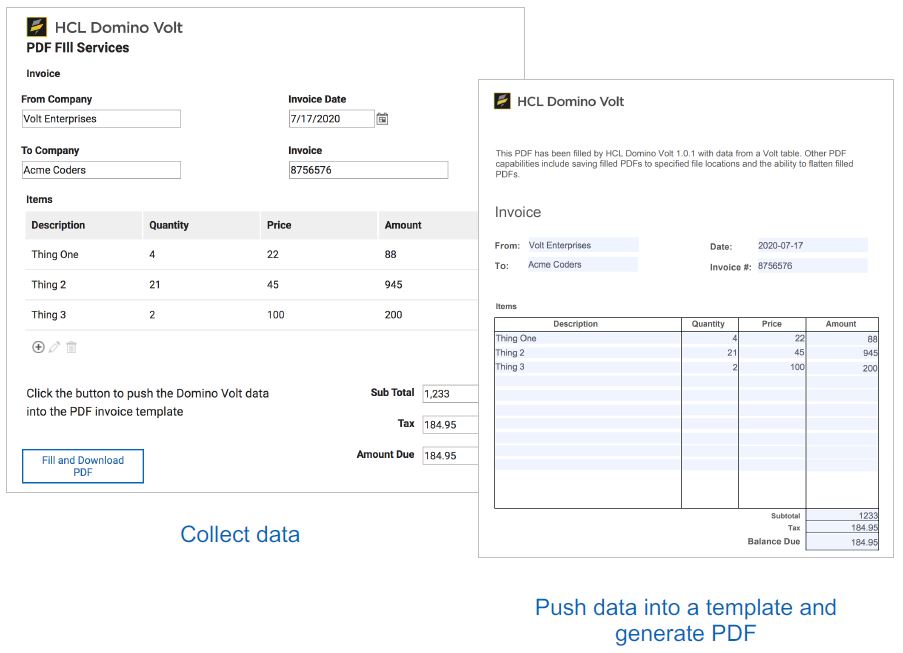Click the PDF amount cell showing 945
Viewport: 903px width, 653px height.
click(x=843, y=353)
